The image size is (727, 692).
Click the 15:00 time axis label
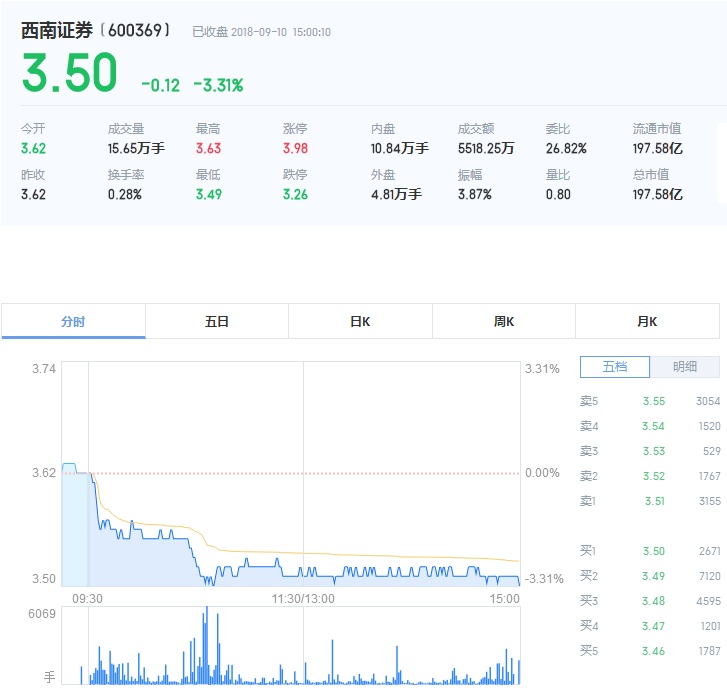click(504, 599)
